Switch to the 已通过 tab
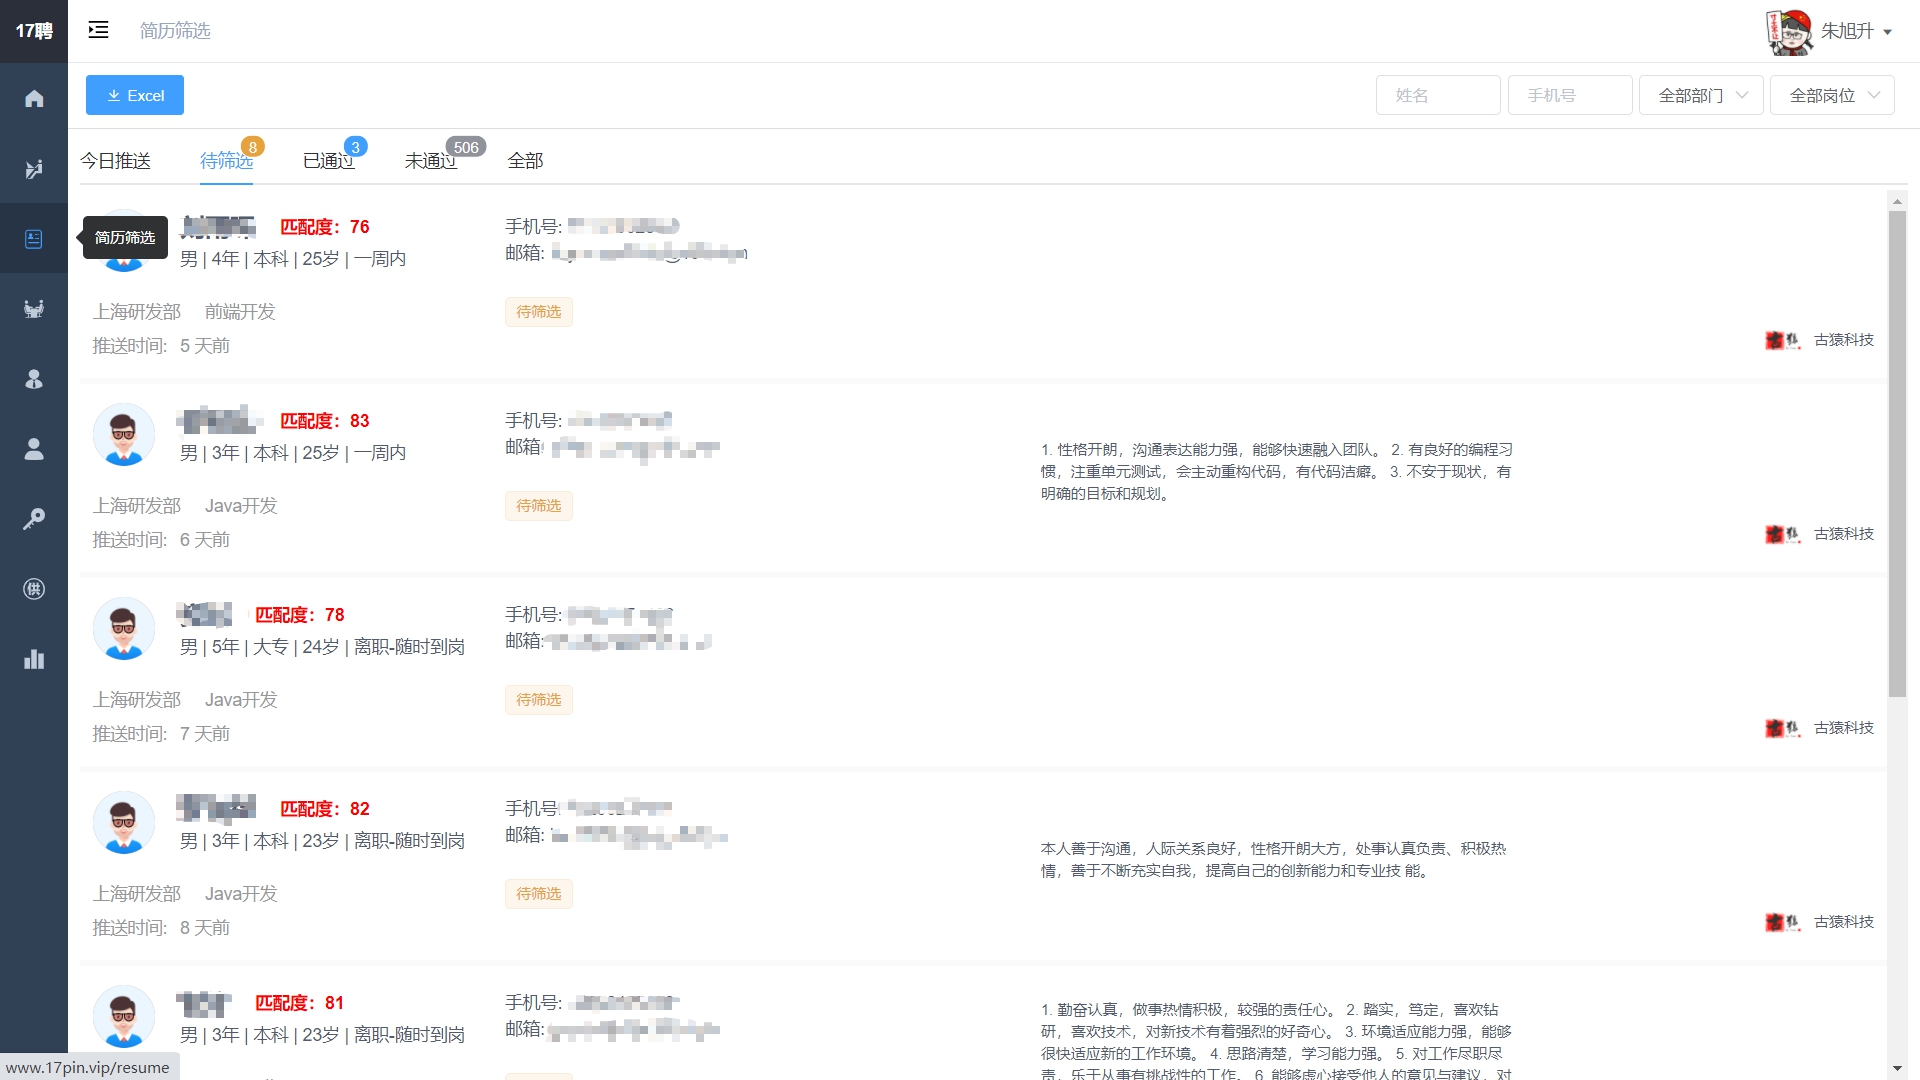Viewport: 1920px width, 1080px height. 328,161
